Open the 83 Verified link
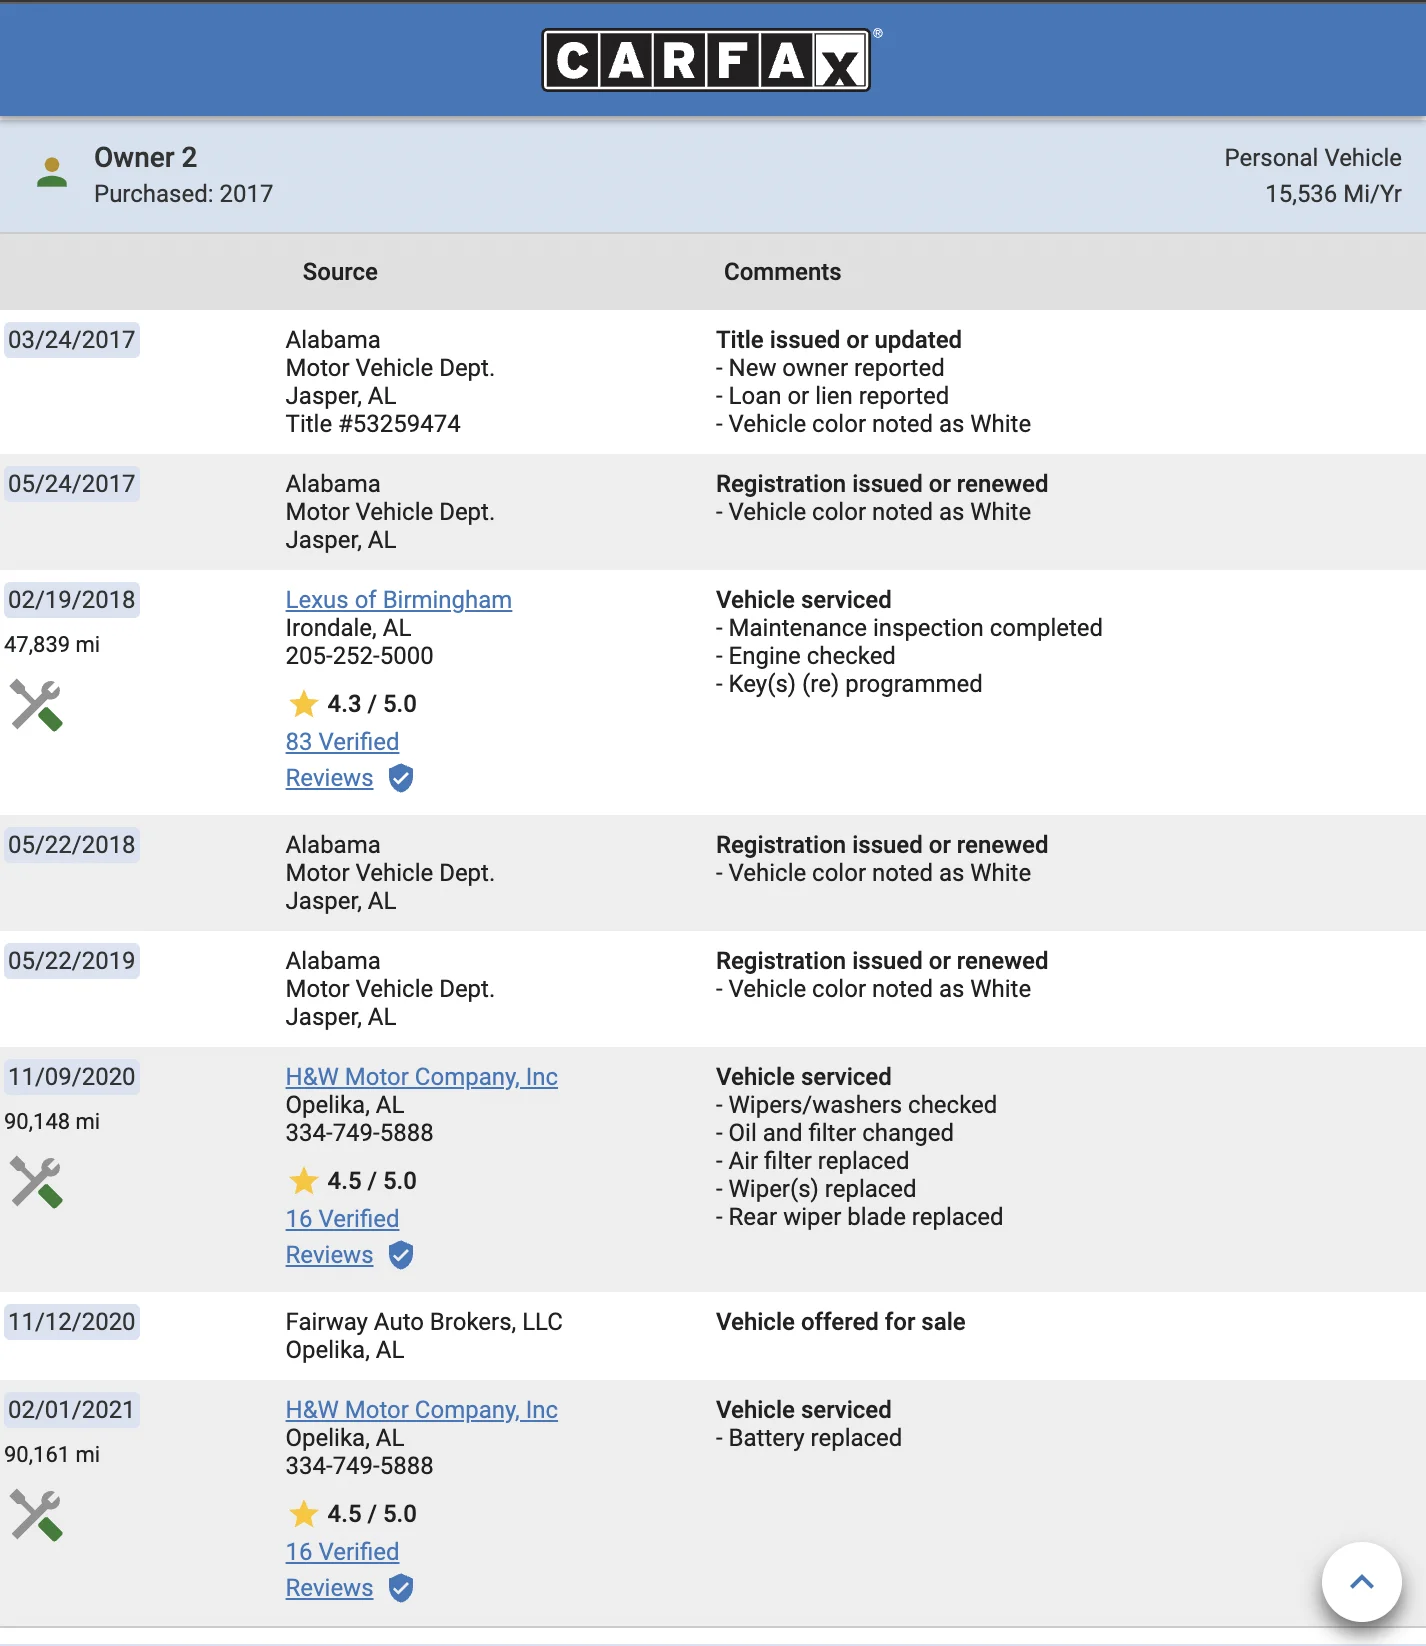 [342, 742]
